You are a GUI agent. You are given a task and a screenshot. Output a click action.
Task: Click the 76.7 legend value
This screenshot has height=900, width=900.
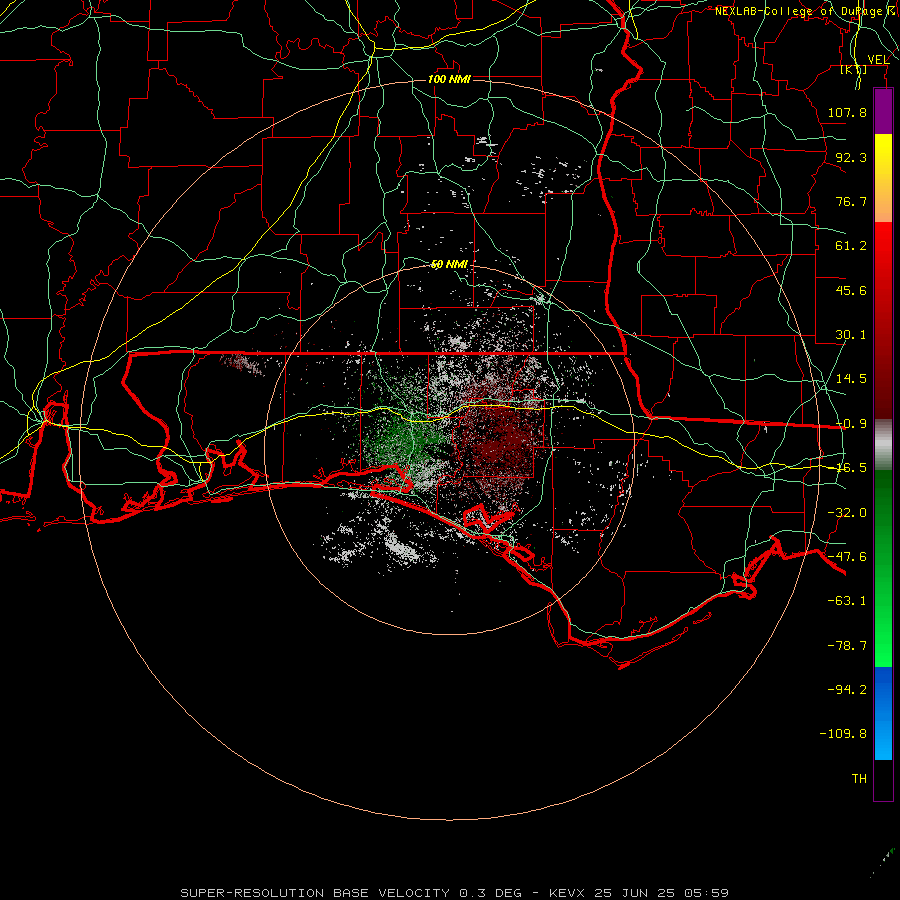[851, 201]
